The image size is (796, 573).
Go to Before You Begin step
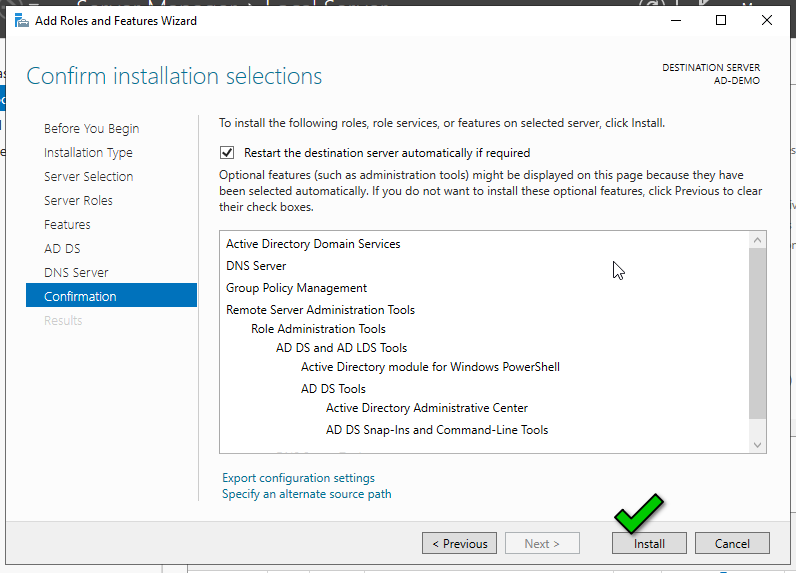point(91,128)
